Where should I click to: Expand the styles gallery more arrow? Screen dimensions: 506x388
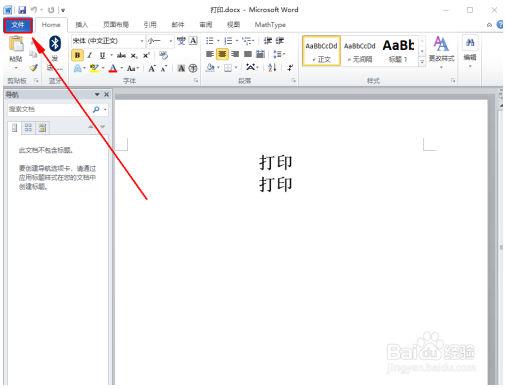[x=422, y=61]
